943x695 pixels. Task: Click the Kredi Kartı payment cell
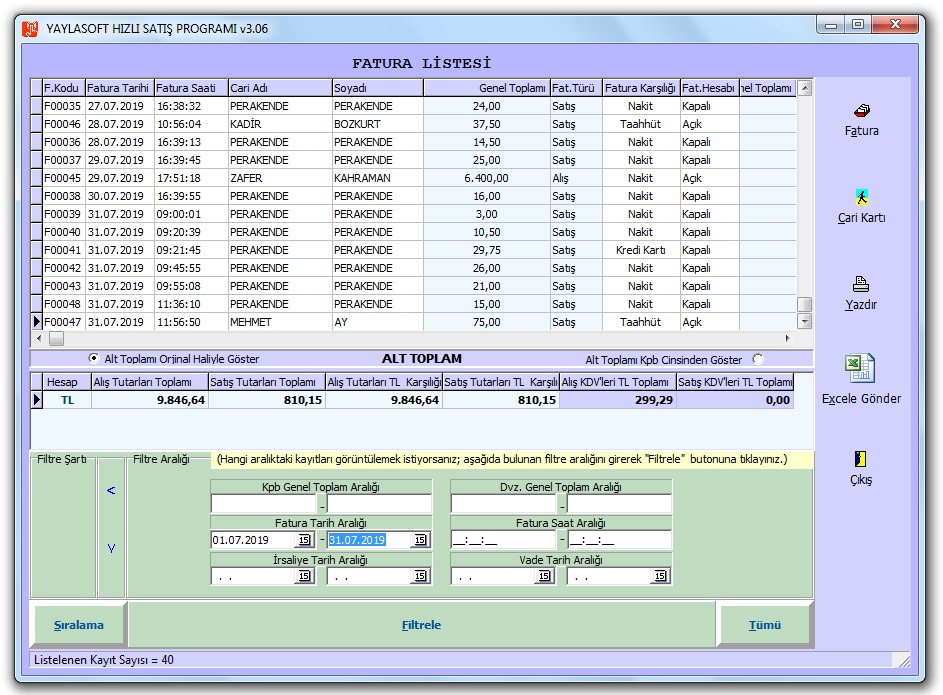(640, 250)
